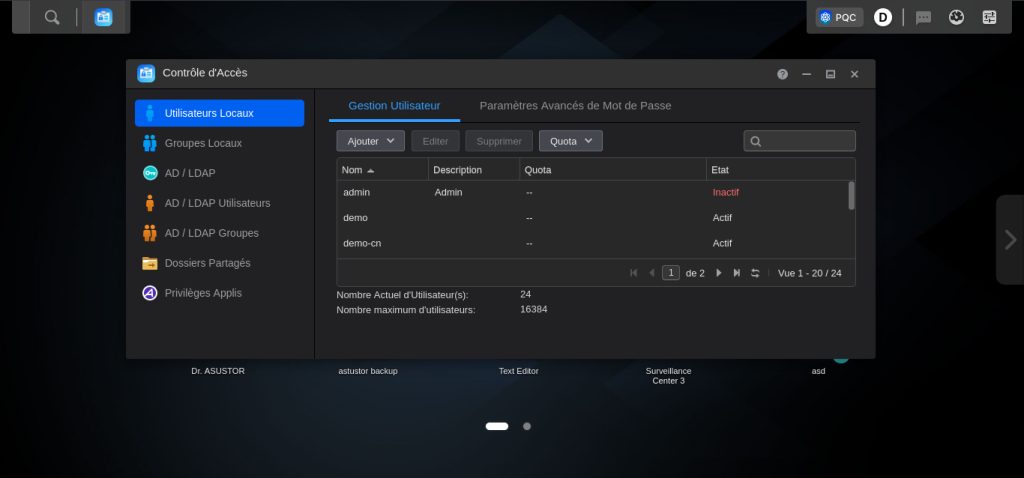Click the globe icon in top bar
The image size is (1024, 478).
957,18
